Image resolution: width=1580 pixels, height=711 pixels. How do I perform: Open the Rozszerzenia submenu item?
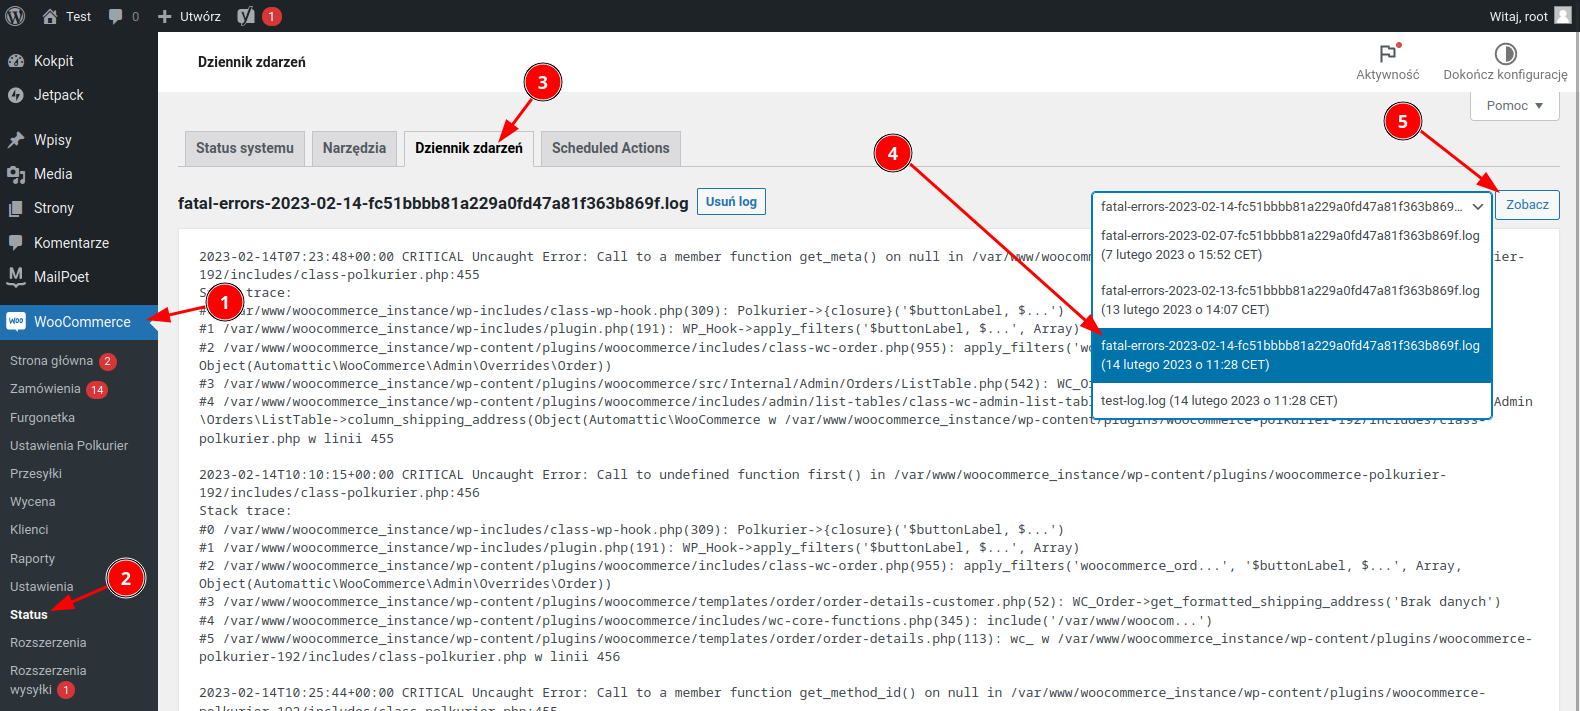(x=48, y=643)
